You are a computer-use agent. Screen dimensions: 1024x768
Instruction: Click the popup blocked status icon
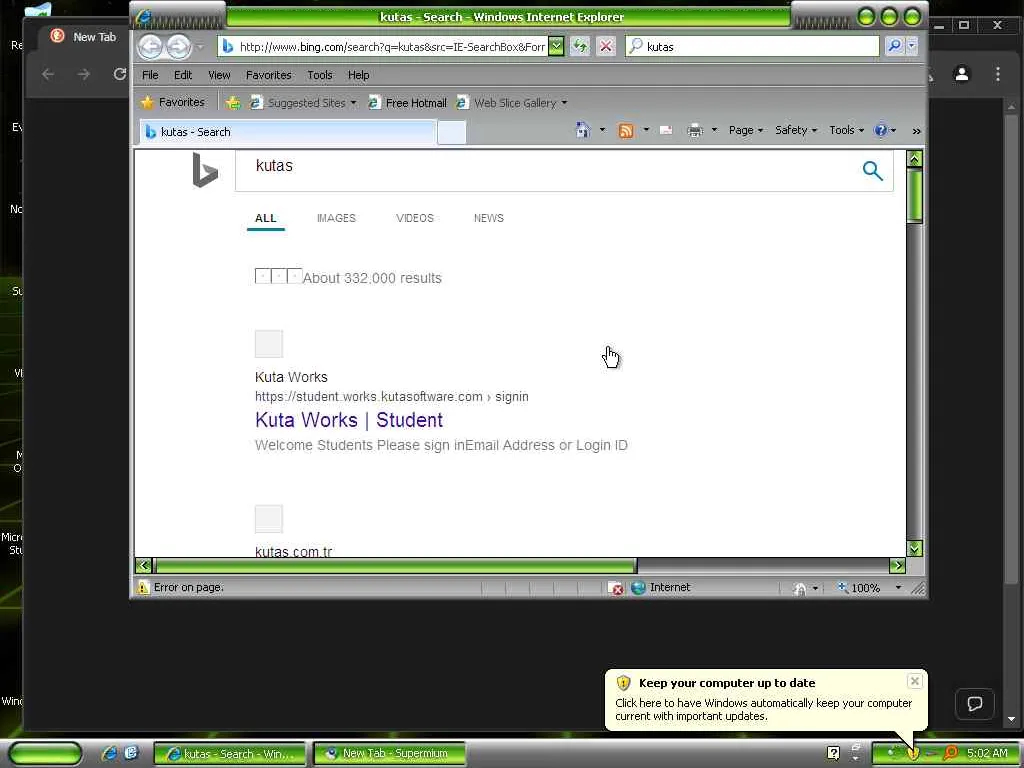click(x=615, y=588)
